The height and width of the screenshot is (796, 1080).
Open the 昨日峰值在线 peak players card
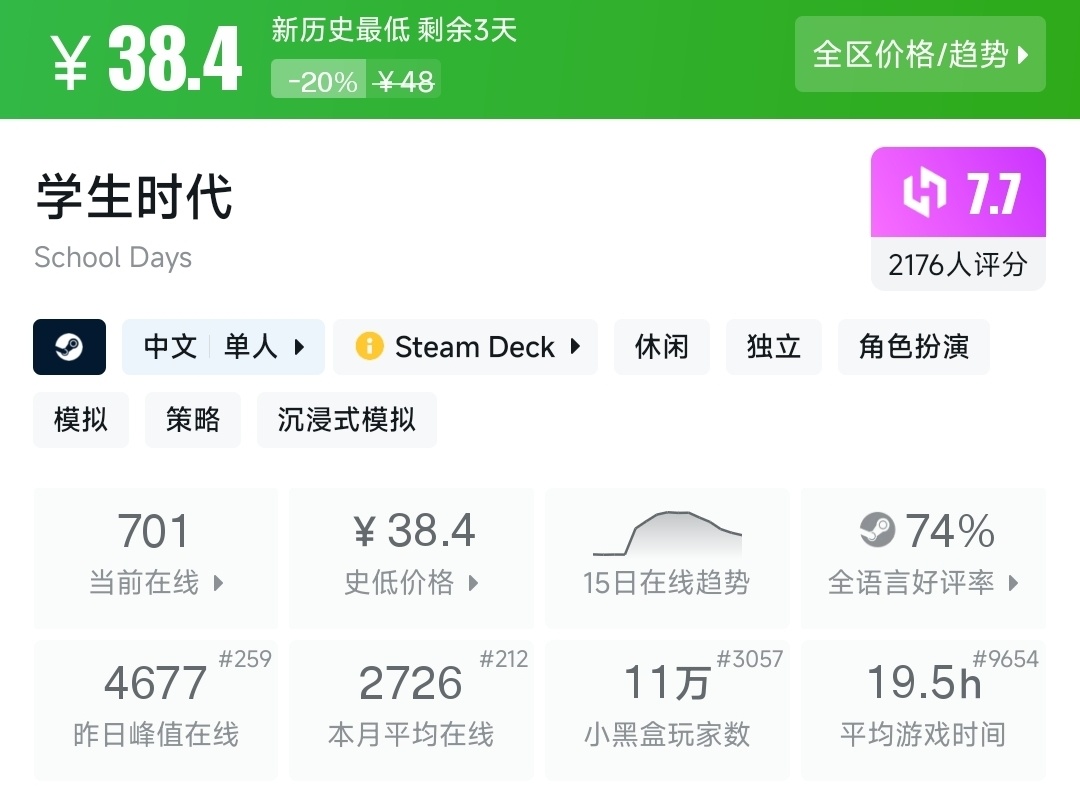[x=156, y=710]
